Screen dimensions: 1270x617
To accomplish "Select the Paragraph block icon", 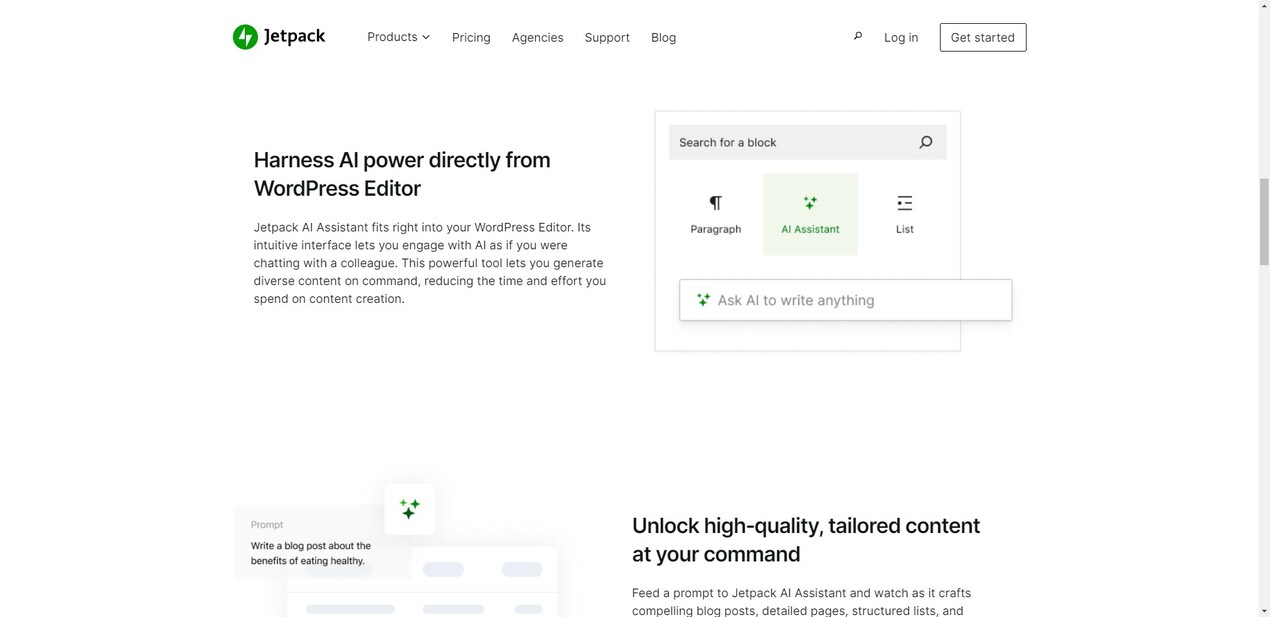I will tap(715, 204).
